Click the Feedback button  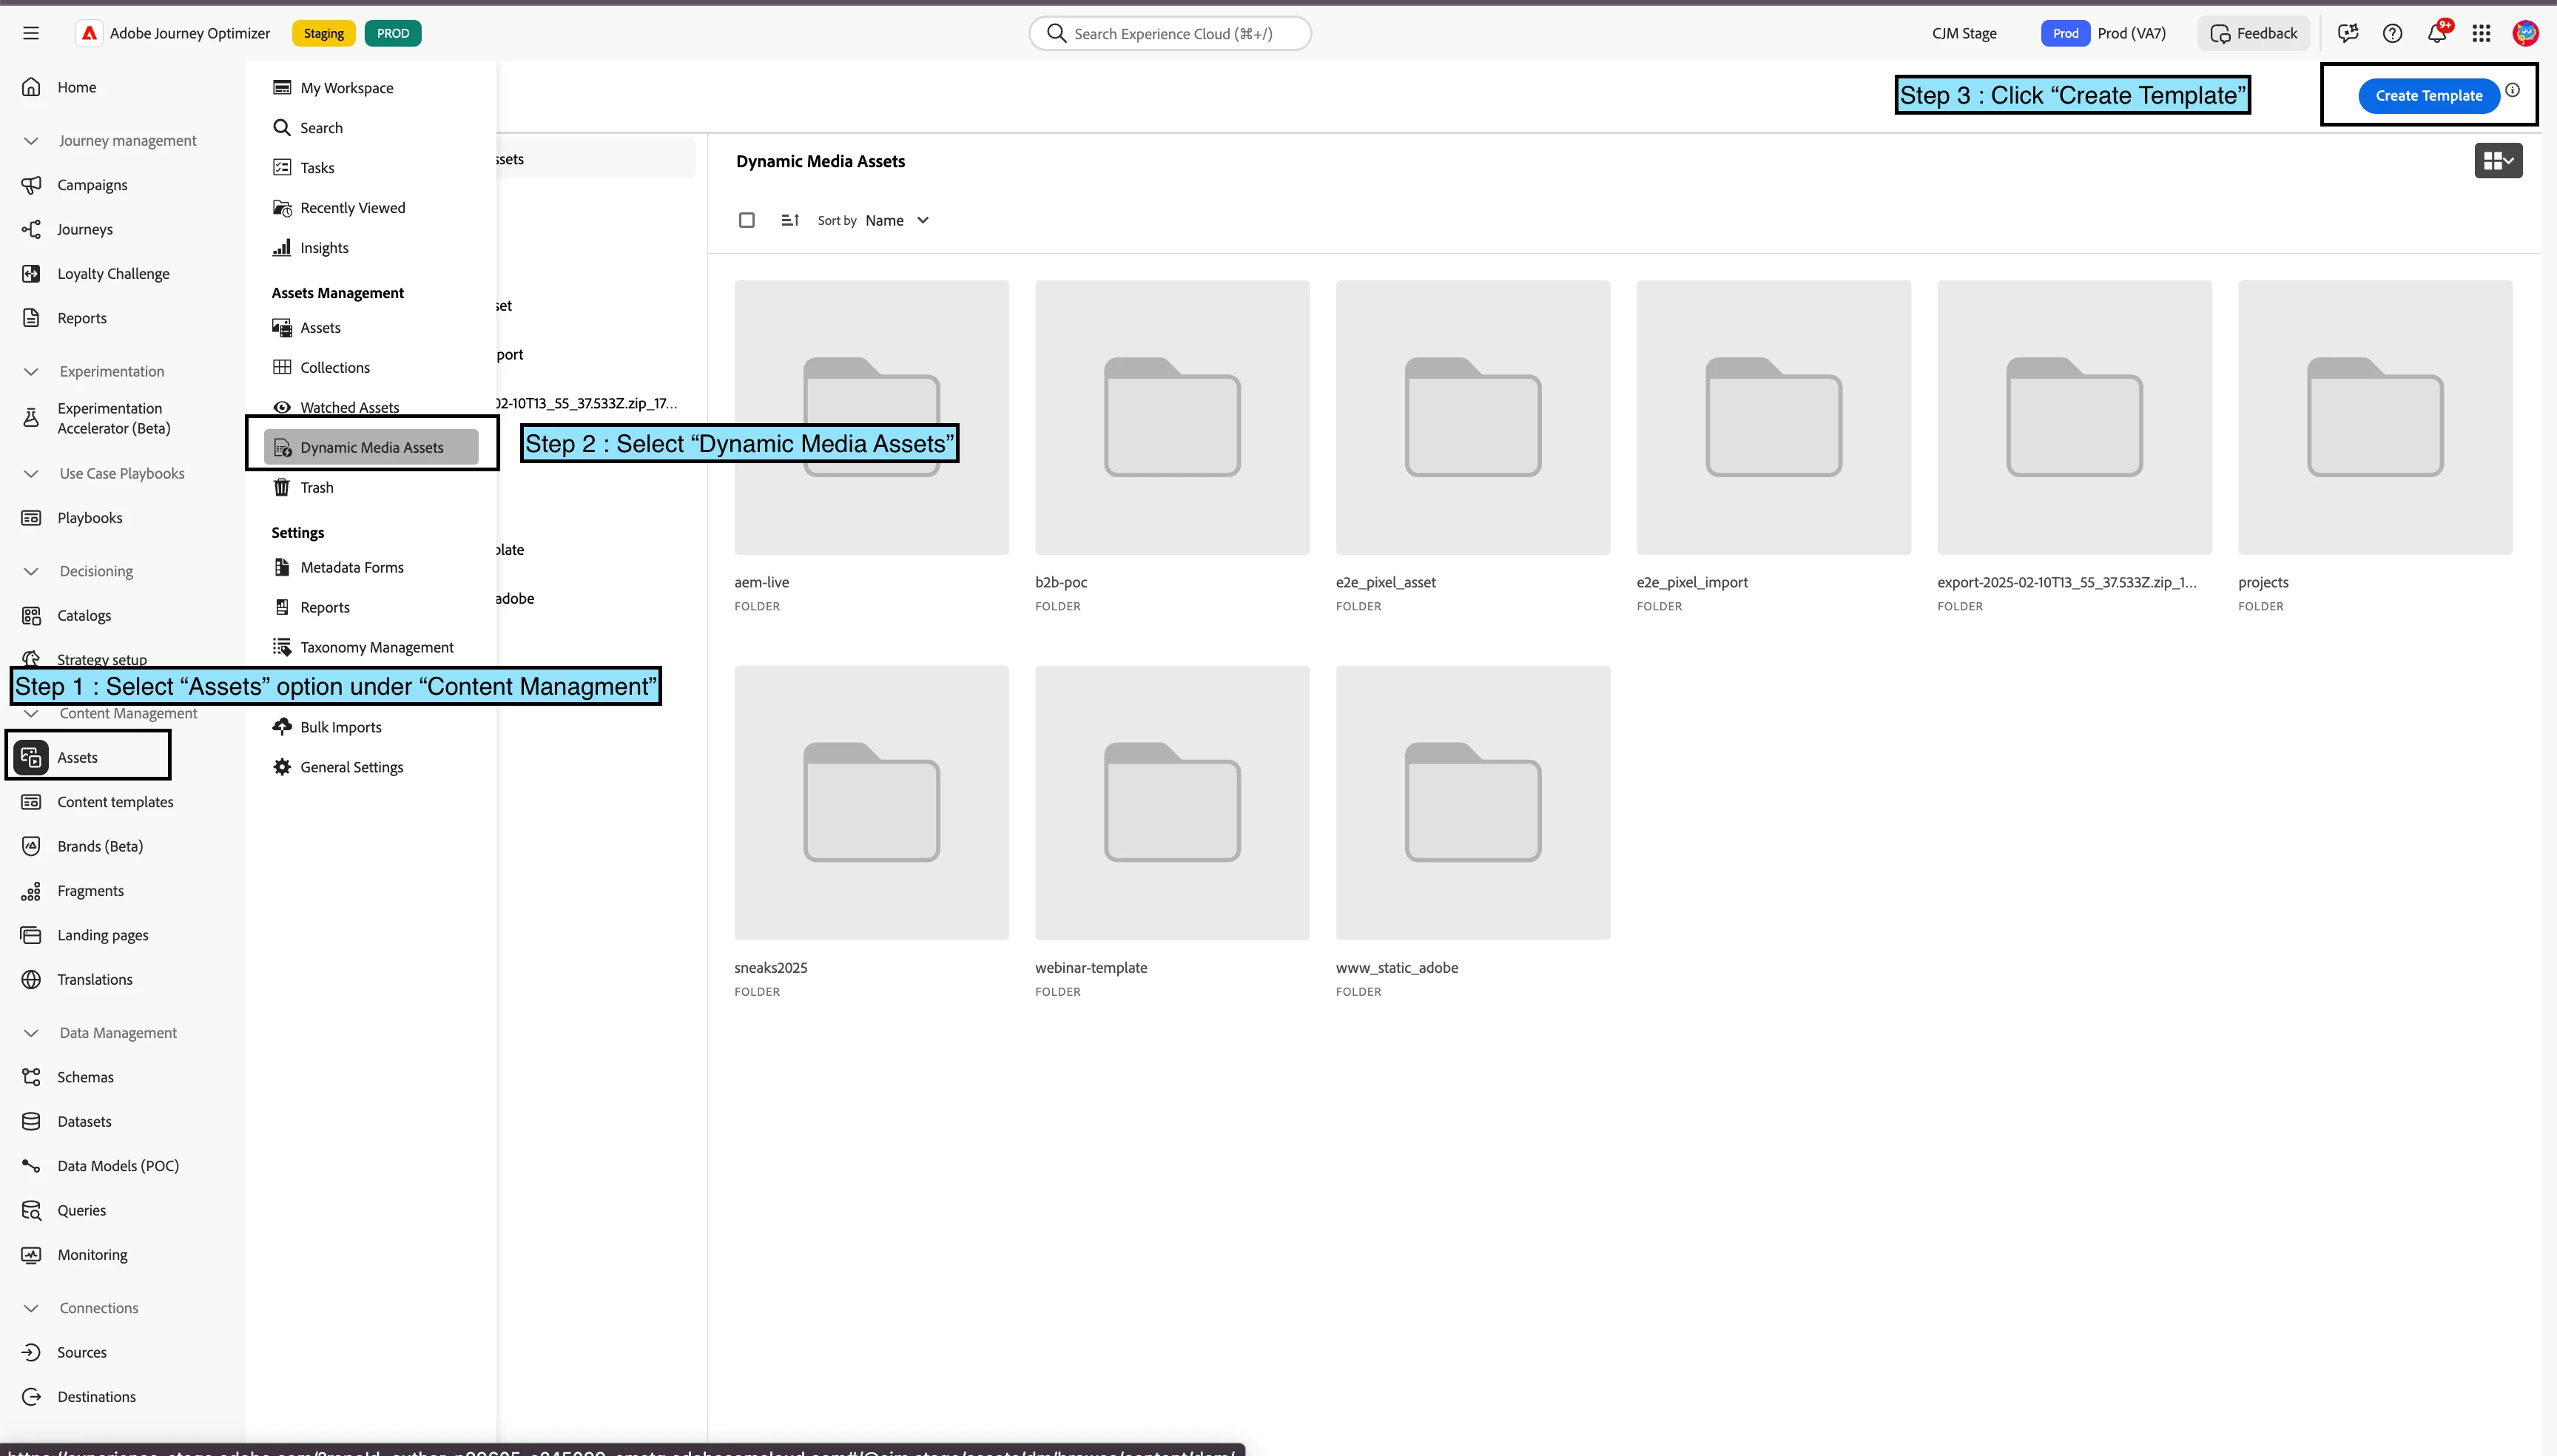(x=2254, y=34)
